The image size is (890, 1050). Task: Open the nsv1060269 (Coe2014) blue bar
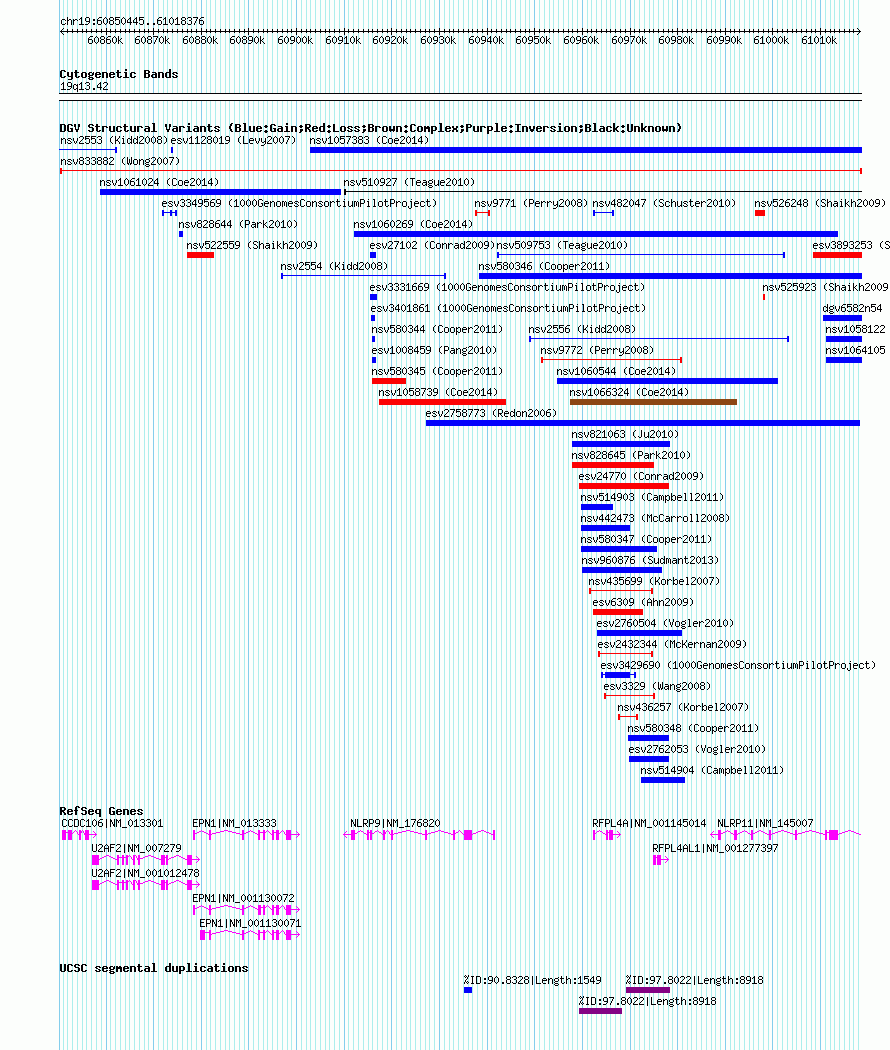pyautogui.click(x=595, y=234)
